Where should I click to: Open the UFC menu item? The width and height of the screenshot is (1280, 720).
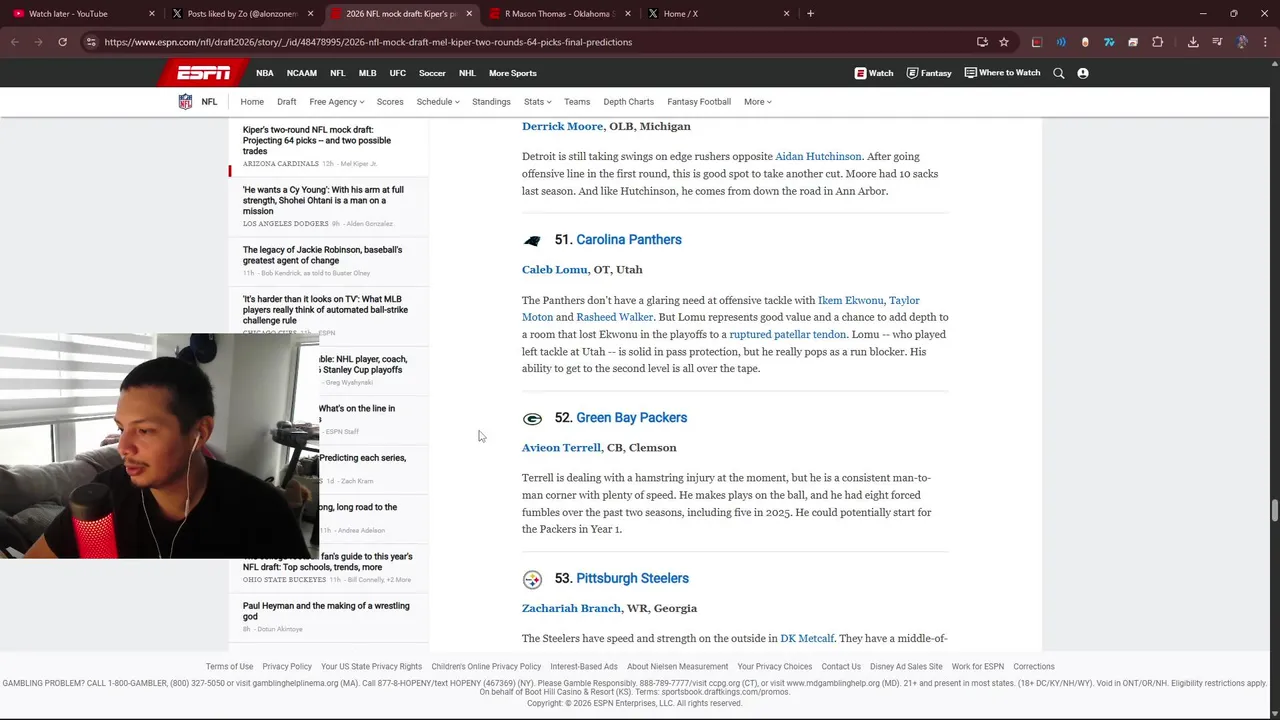[398, 73]
